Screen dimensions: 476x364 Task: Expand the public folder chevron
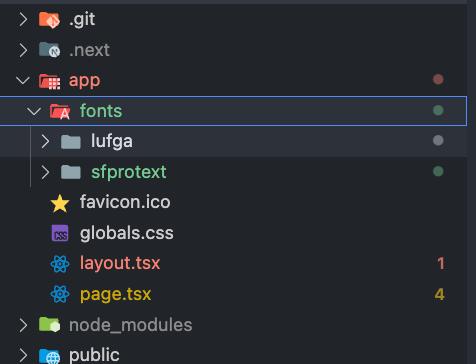tap(23, 355)
